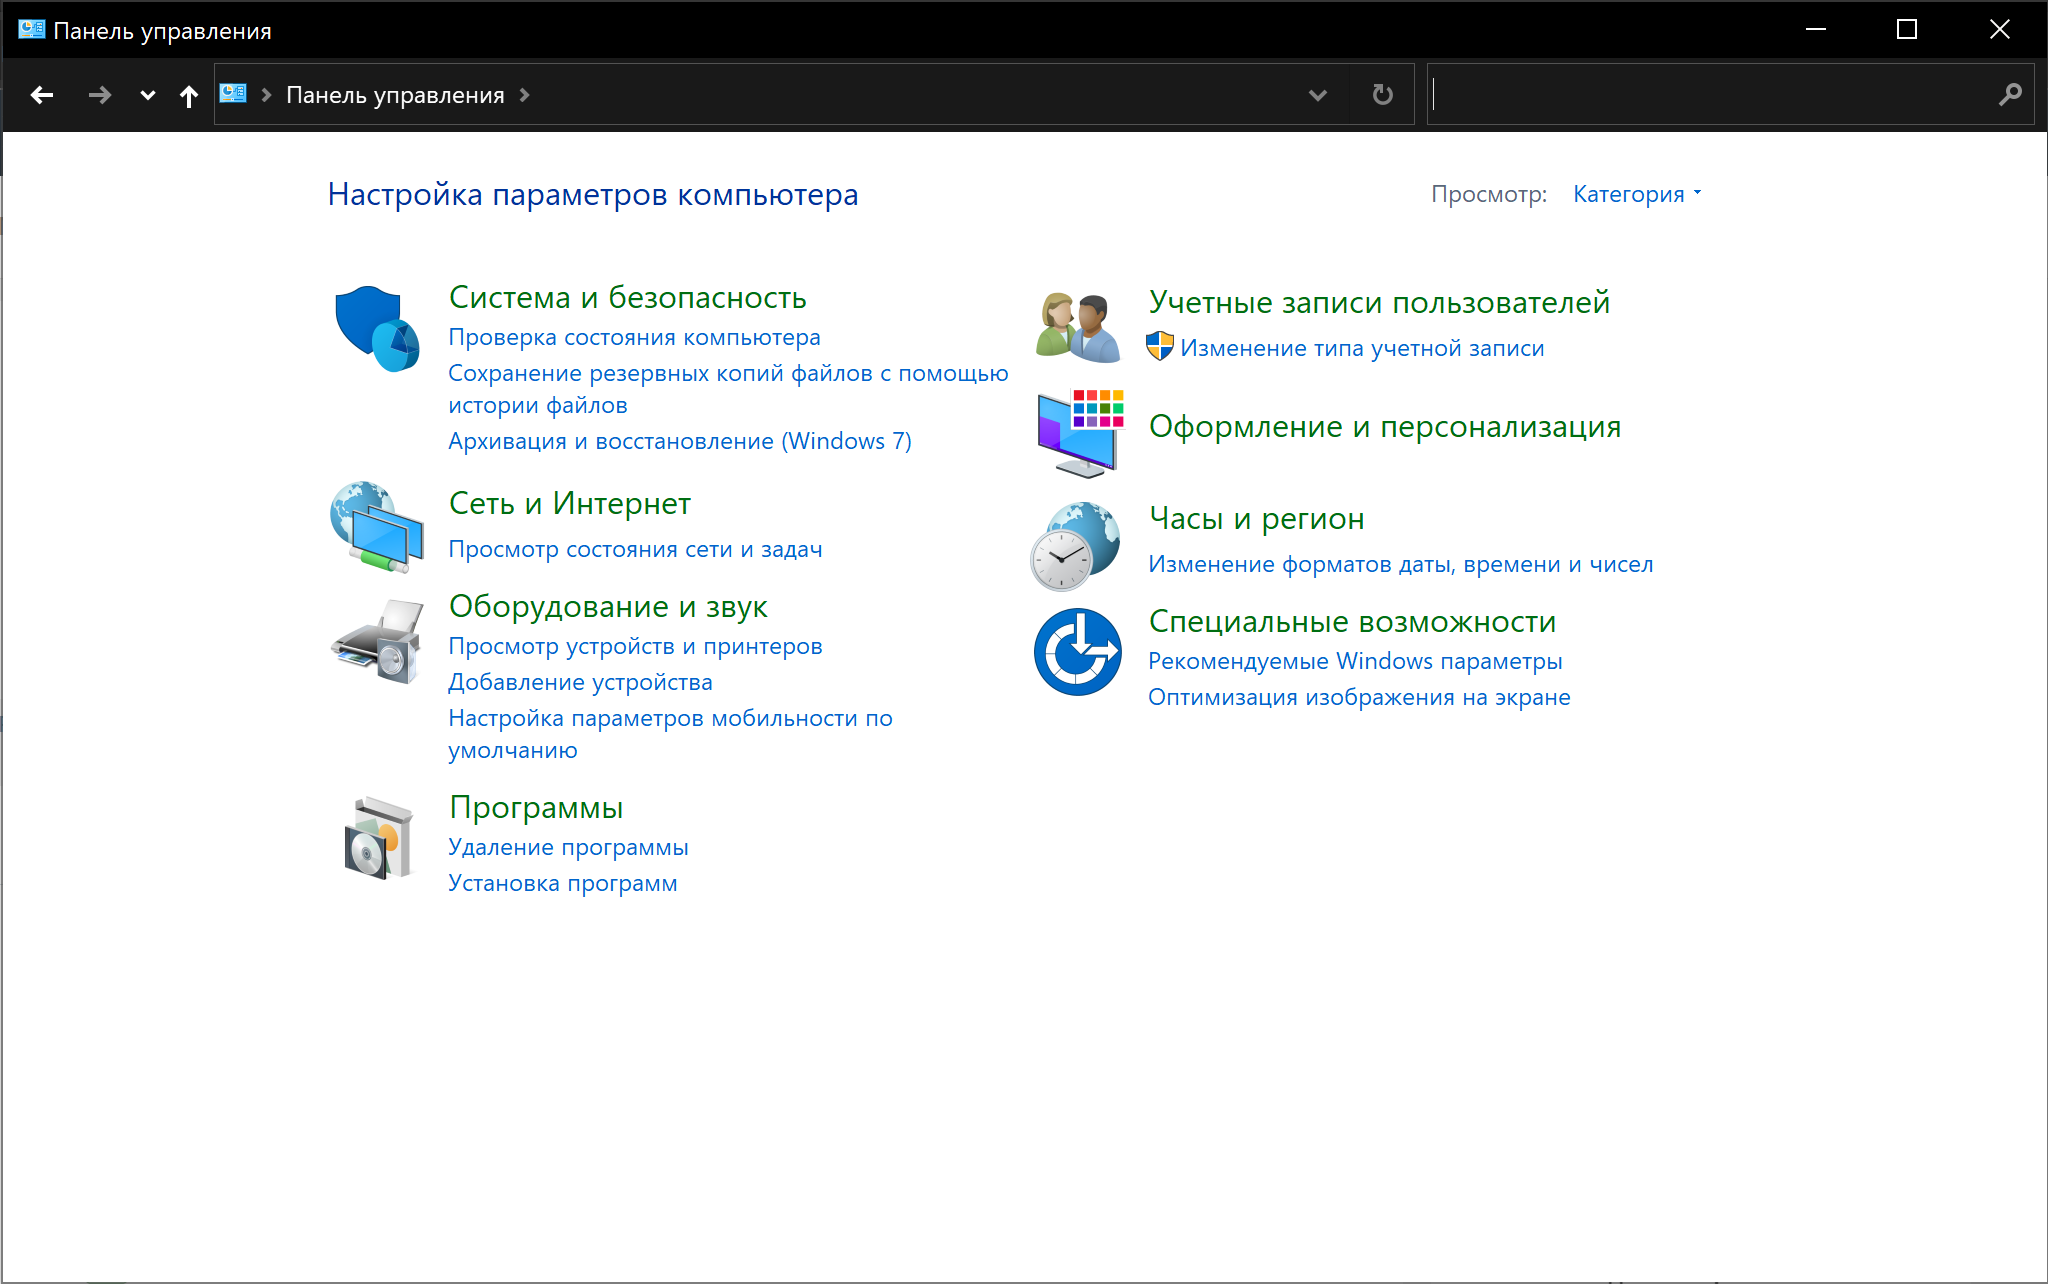This screenshot has width=2048, height=1284.
Task: Click the Programs disc box icon
Action: [377, 838]
